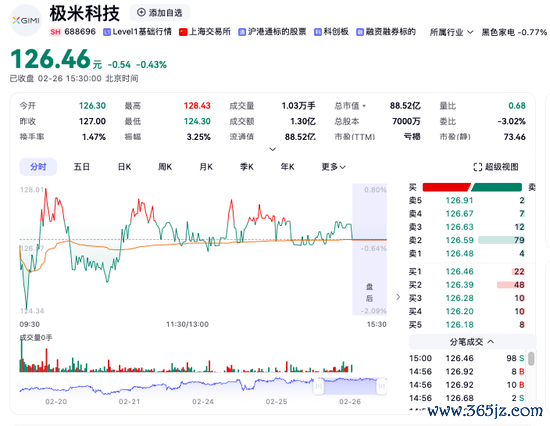Image resolution: width=550 pixels, height=426 pixels.
Task: Click the 市盈(静) 73.46 value
Action: pyautogui.click(x=515, y=137)
